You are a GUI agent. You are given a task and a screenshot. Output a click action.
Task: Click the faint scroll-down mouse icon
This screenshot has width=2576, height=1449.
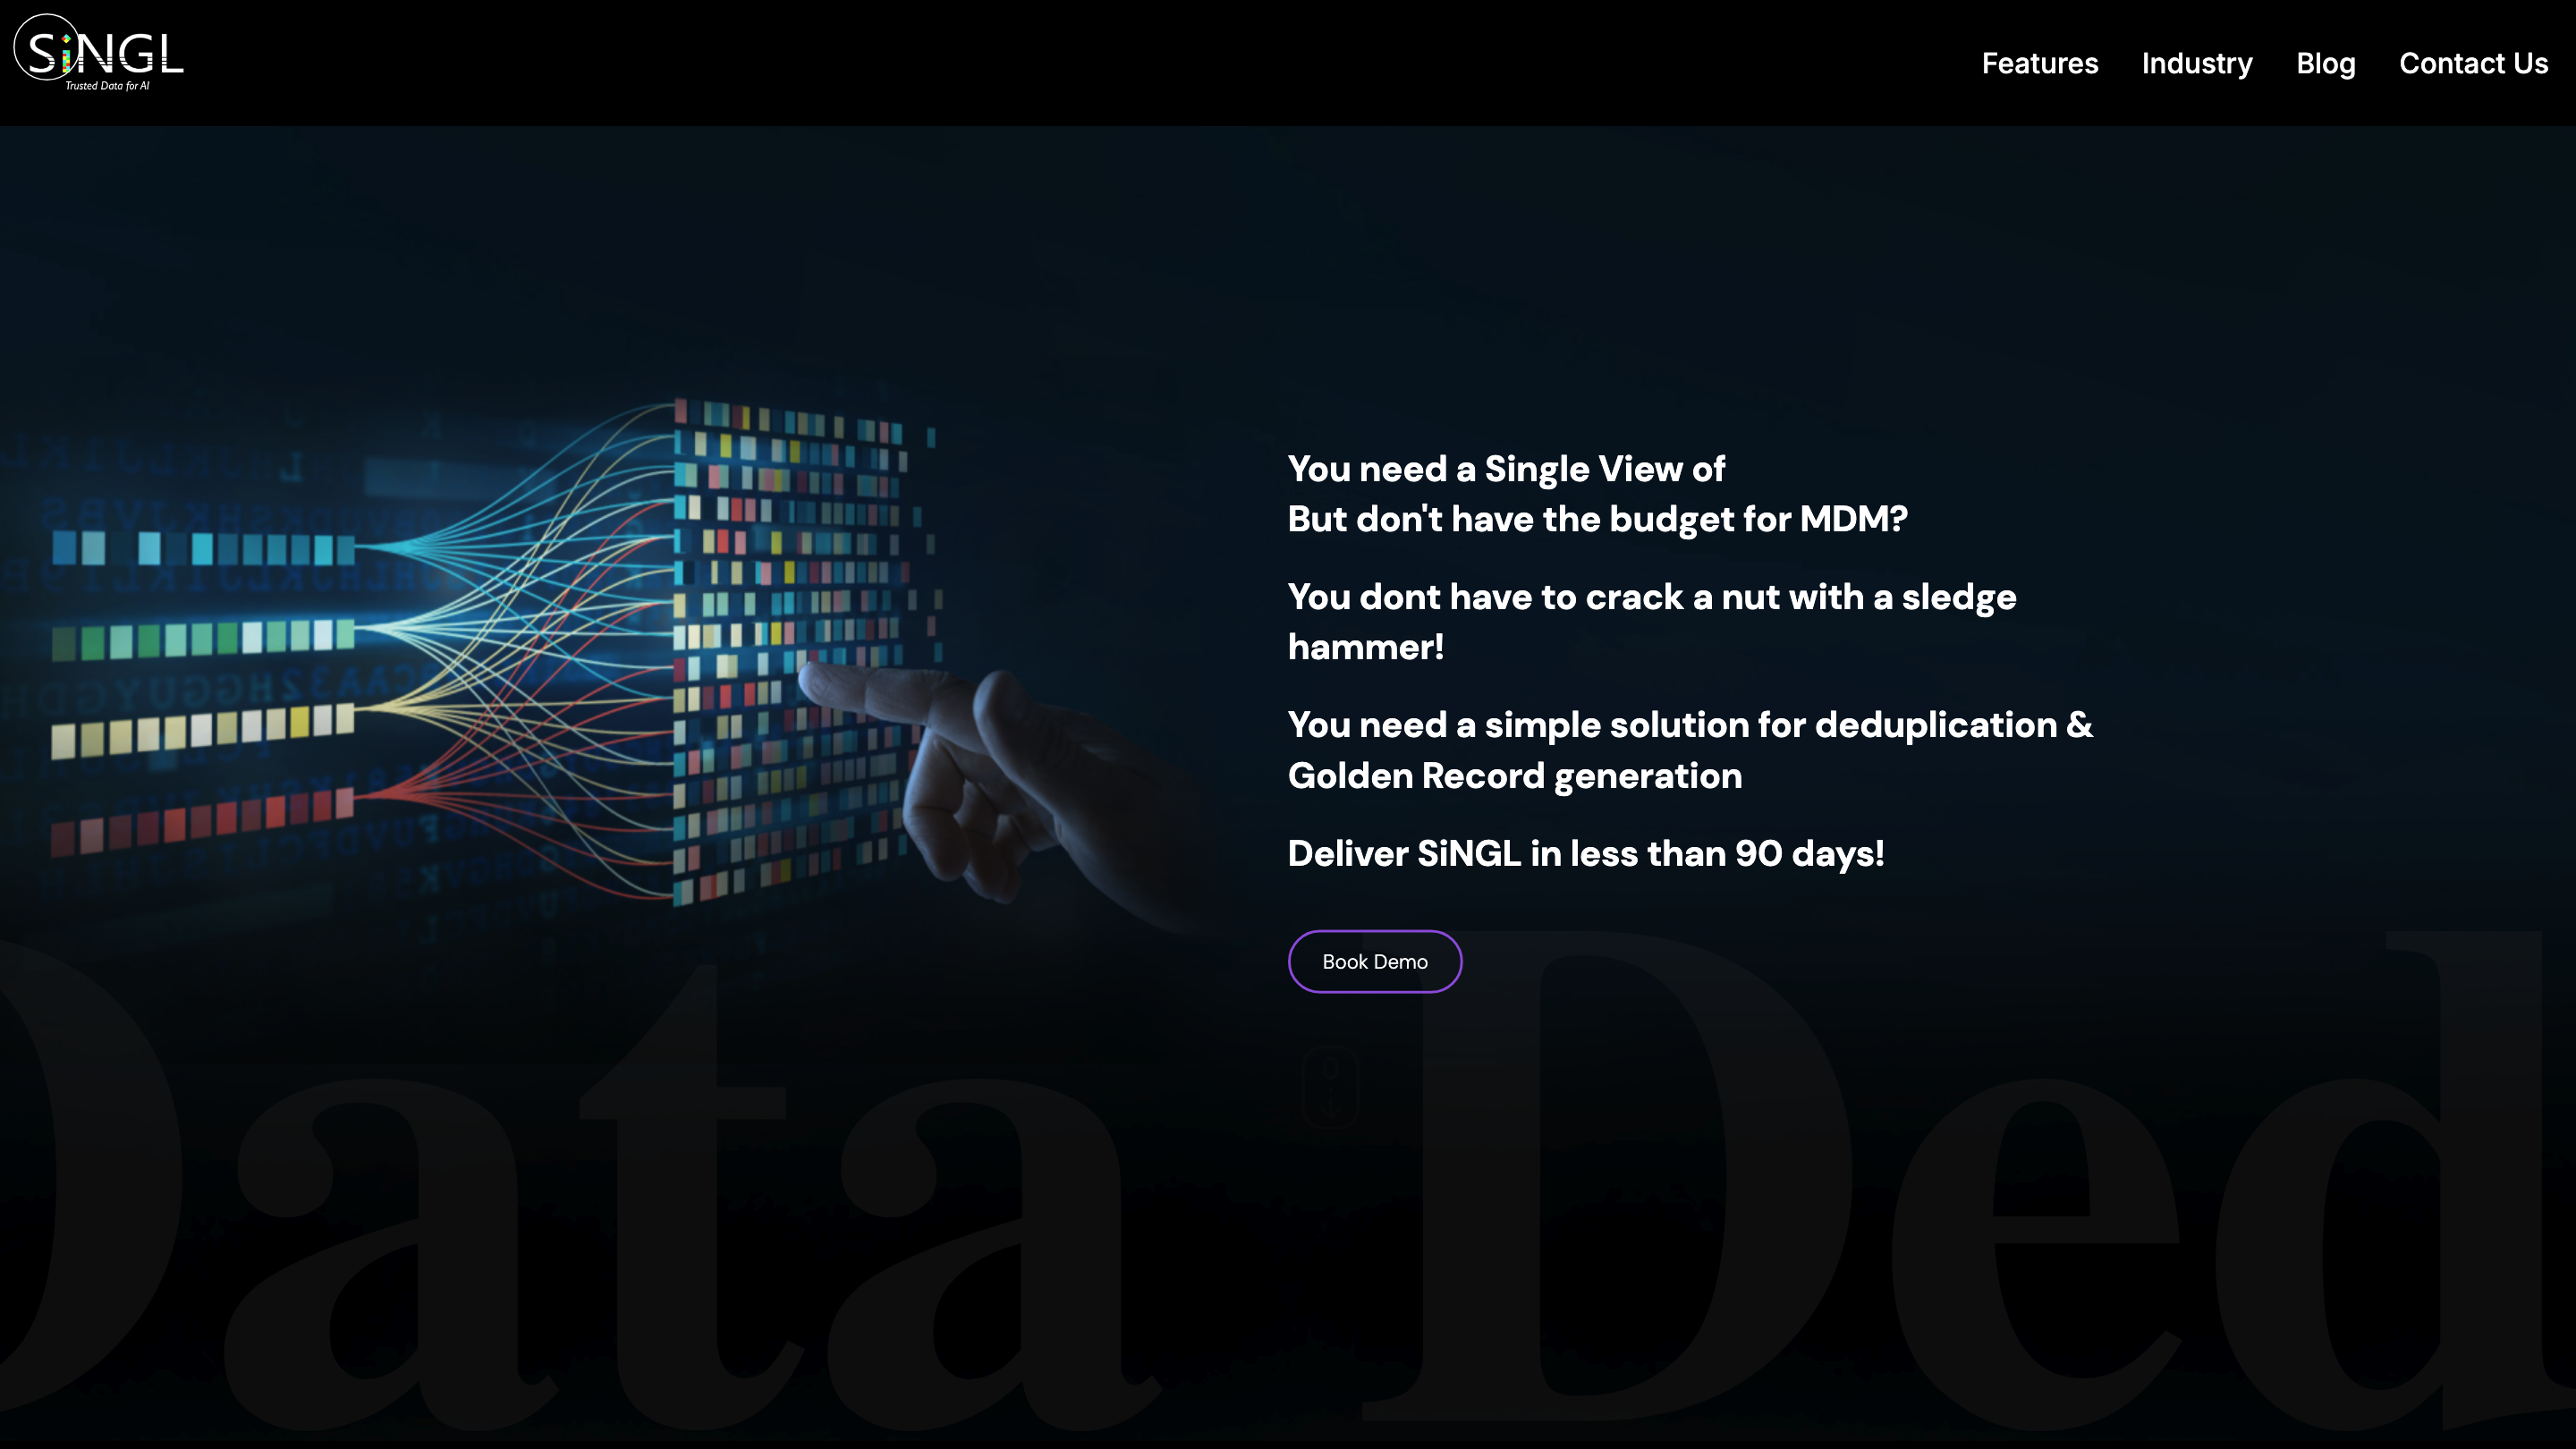point(1330,1086)
